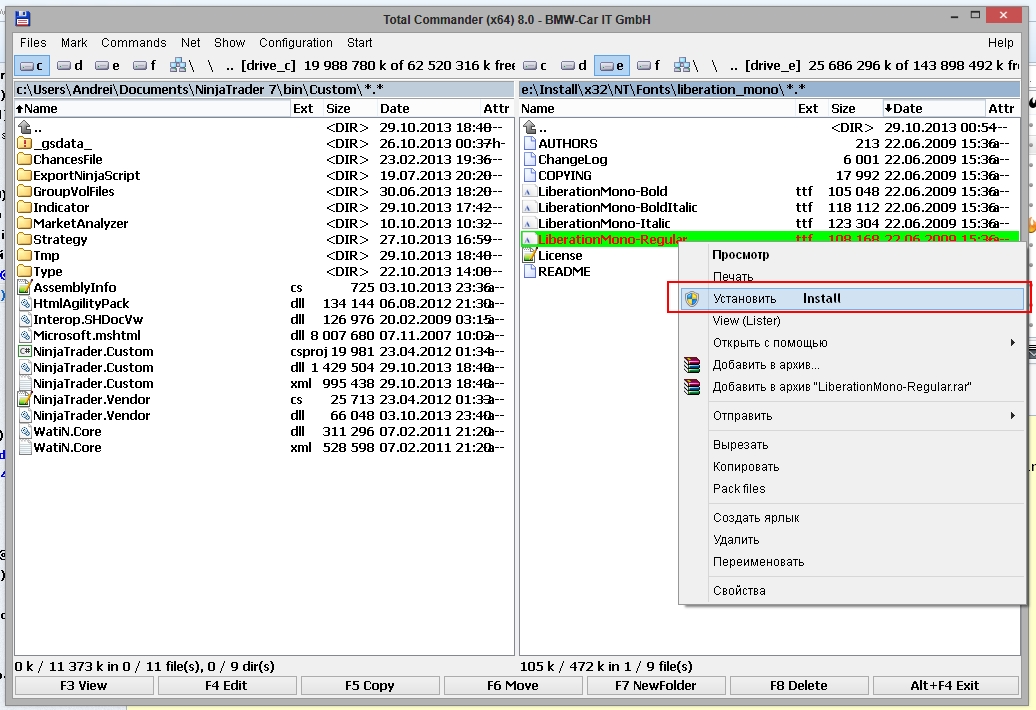The height and width of the screenshot is (710, 1036).
Task: Choose "Свойства" from the context menu
Action: click(x=739, y=590)
